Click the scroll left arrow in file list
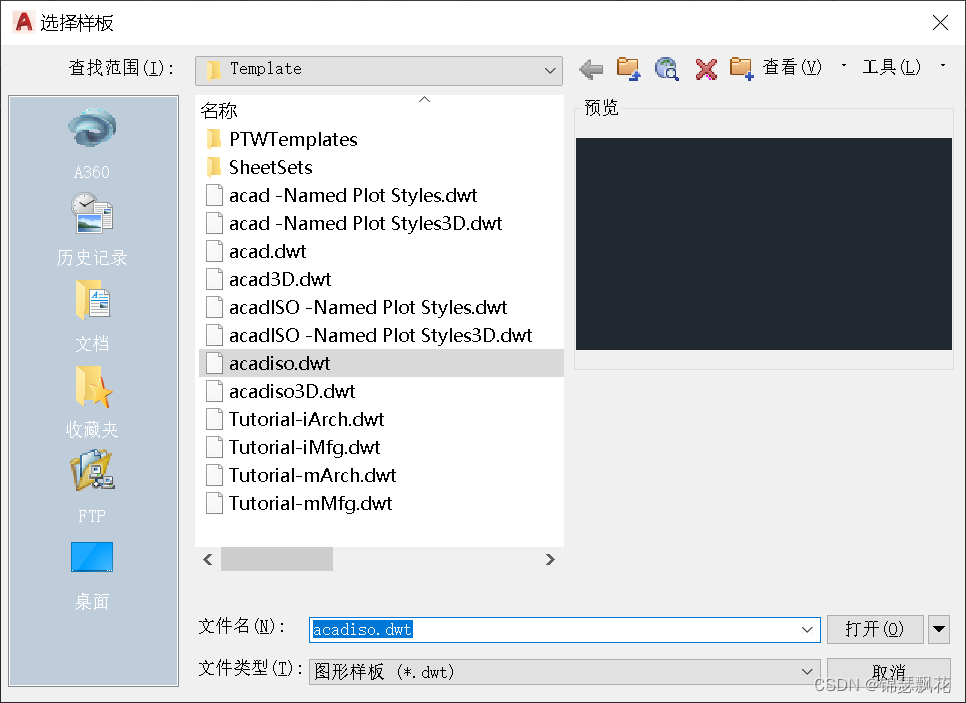966x703 pixels. [x=208, y=559]
